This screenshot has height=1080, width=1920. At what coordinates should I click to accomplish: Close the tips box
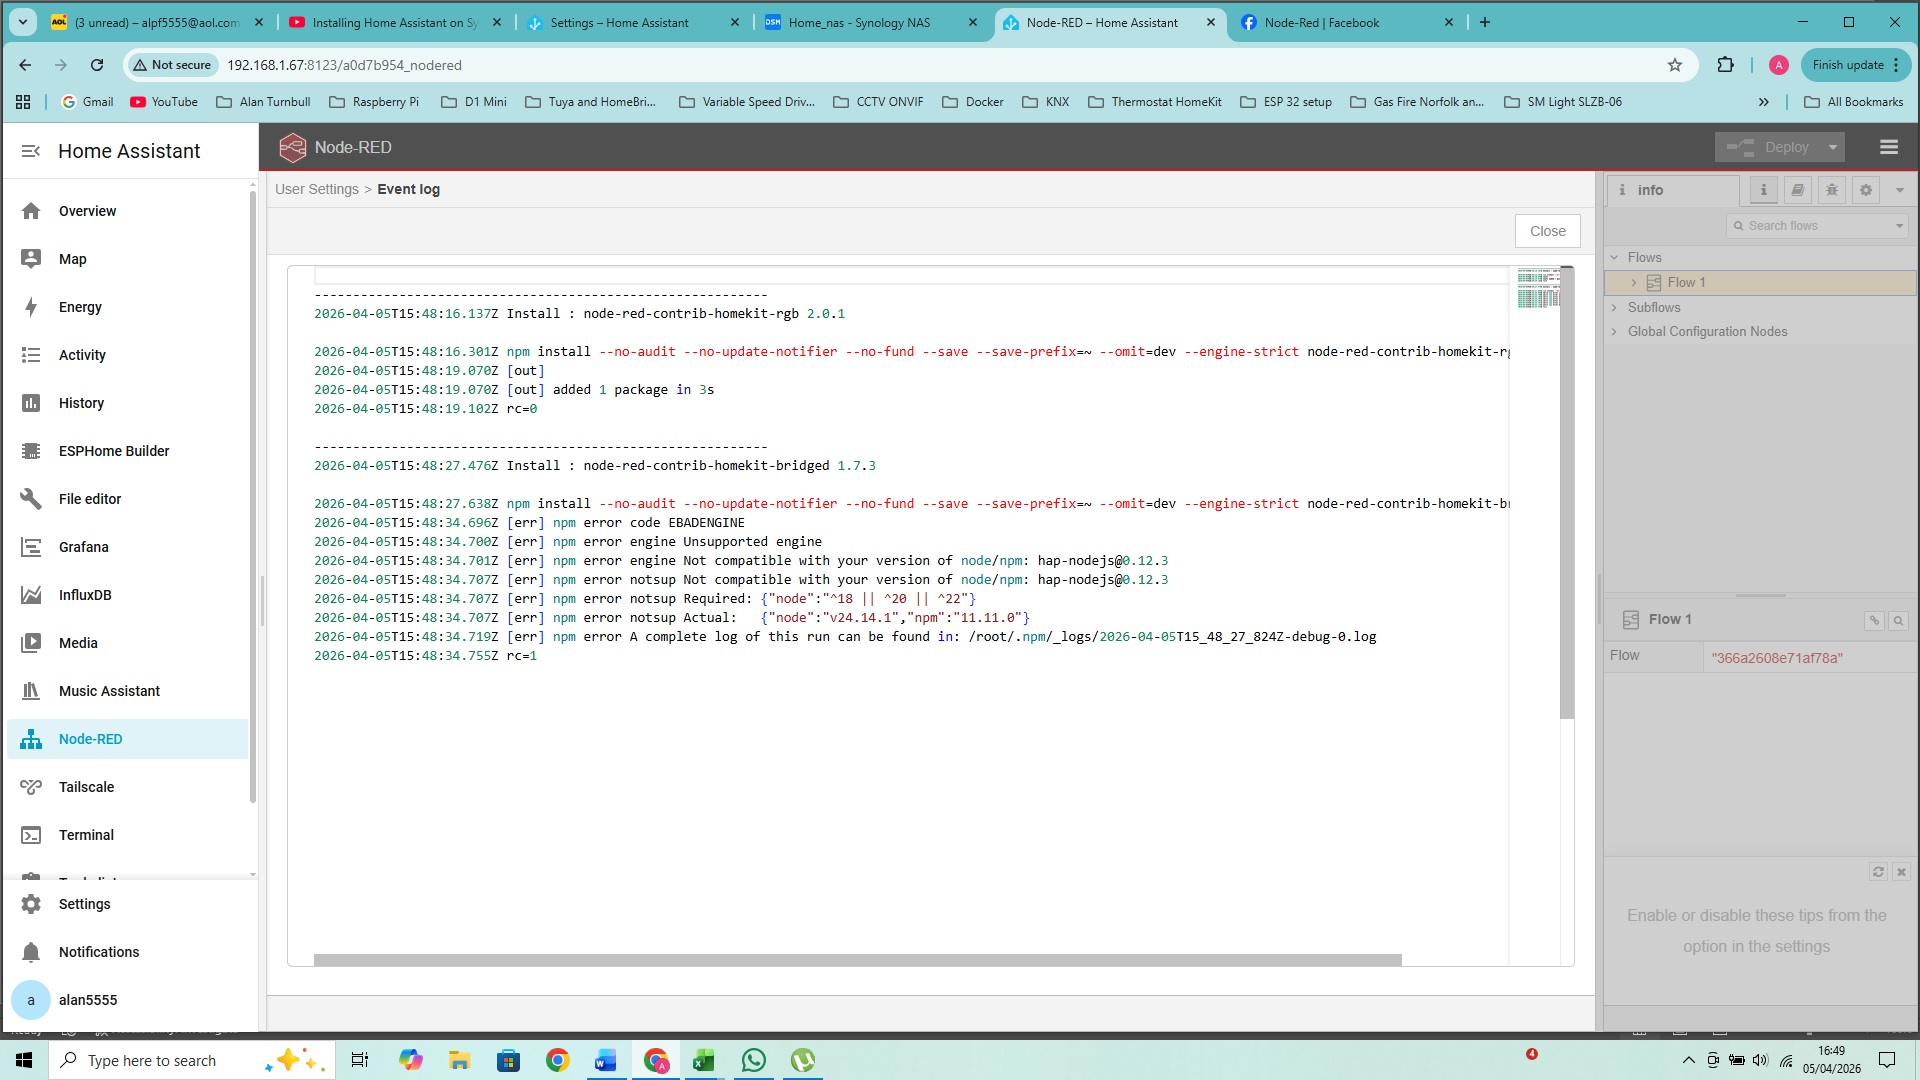(x=1901, y=872)
